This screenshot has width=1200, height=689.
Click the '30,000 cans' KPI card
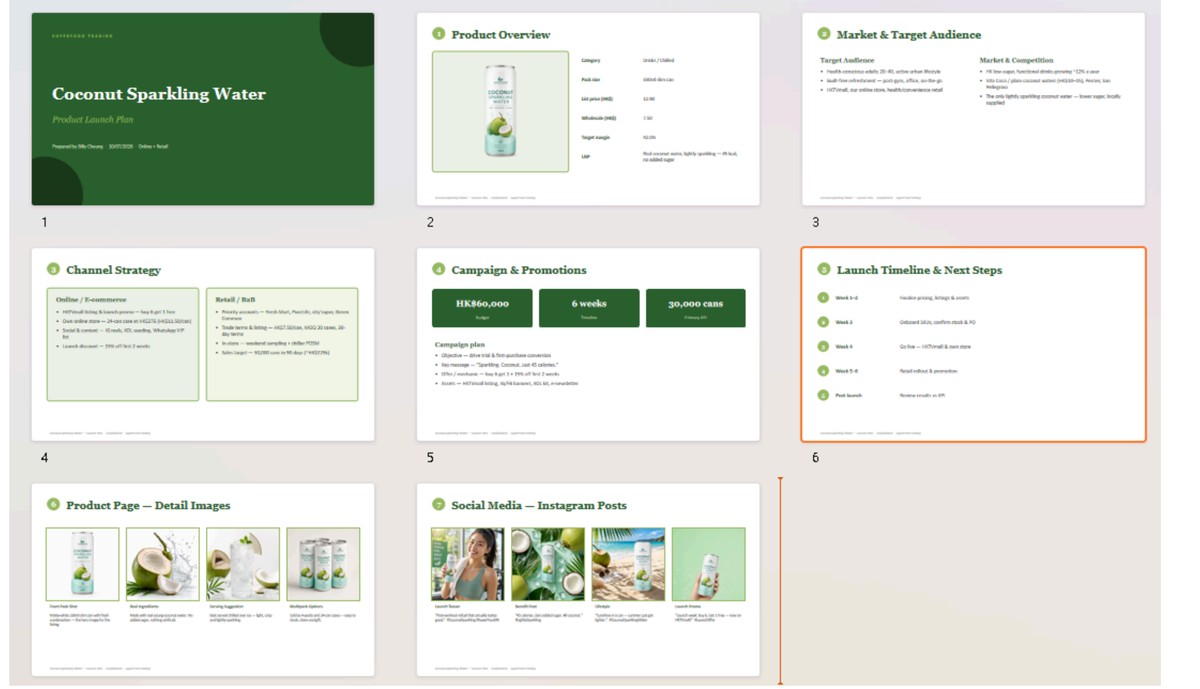(696, 308)
